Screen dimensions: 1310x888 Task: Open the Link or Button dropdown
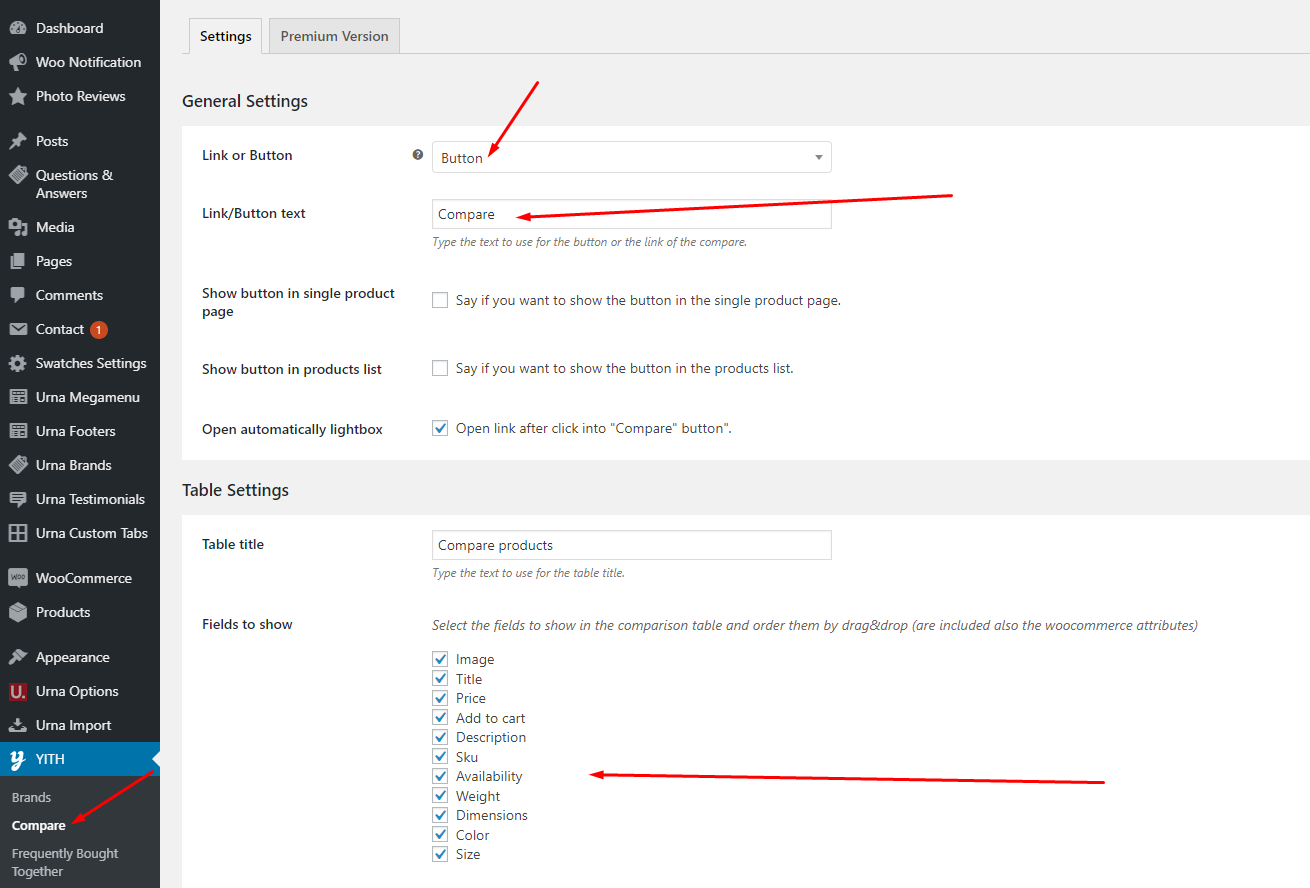631,157
